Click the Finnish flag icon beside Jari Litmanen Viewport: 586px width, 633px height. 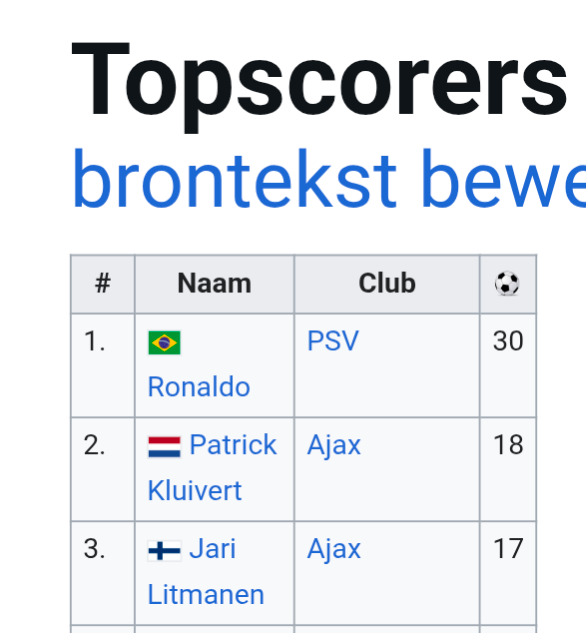click(x=164, y=551)
